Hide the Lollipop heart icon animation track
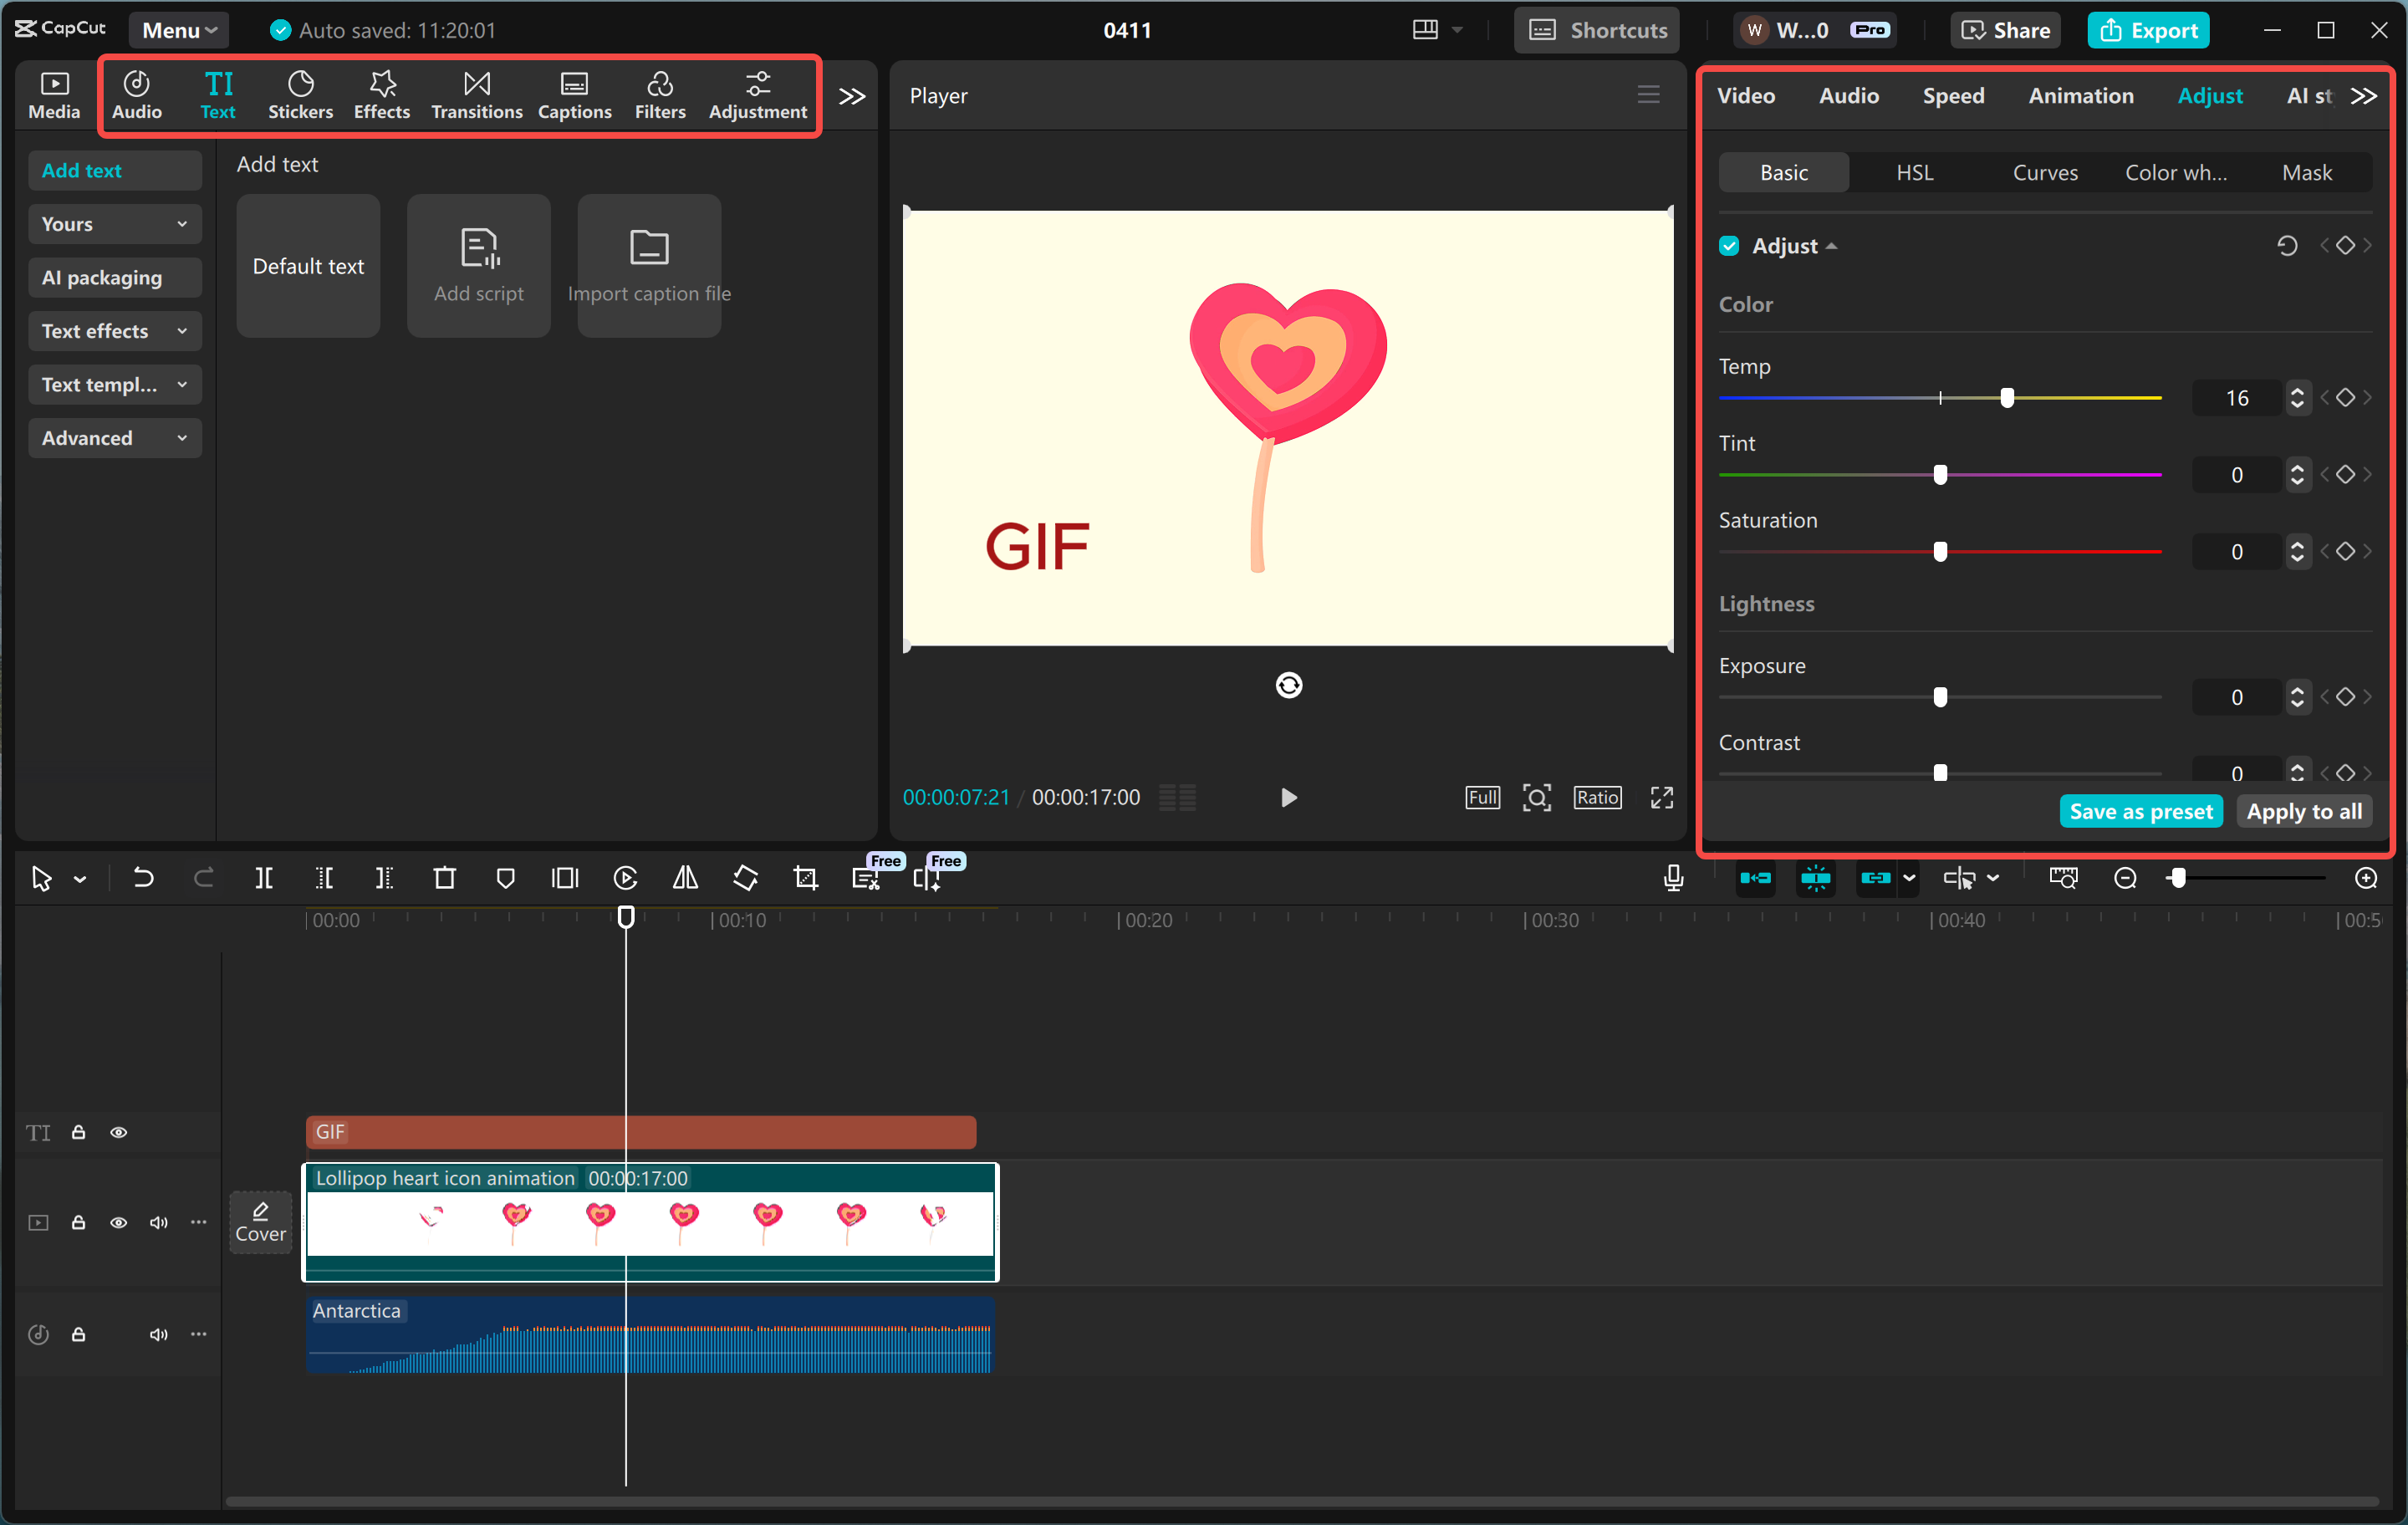 point(119,1222)
